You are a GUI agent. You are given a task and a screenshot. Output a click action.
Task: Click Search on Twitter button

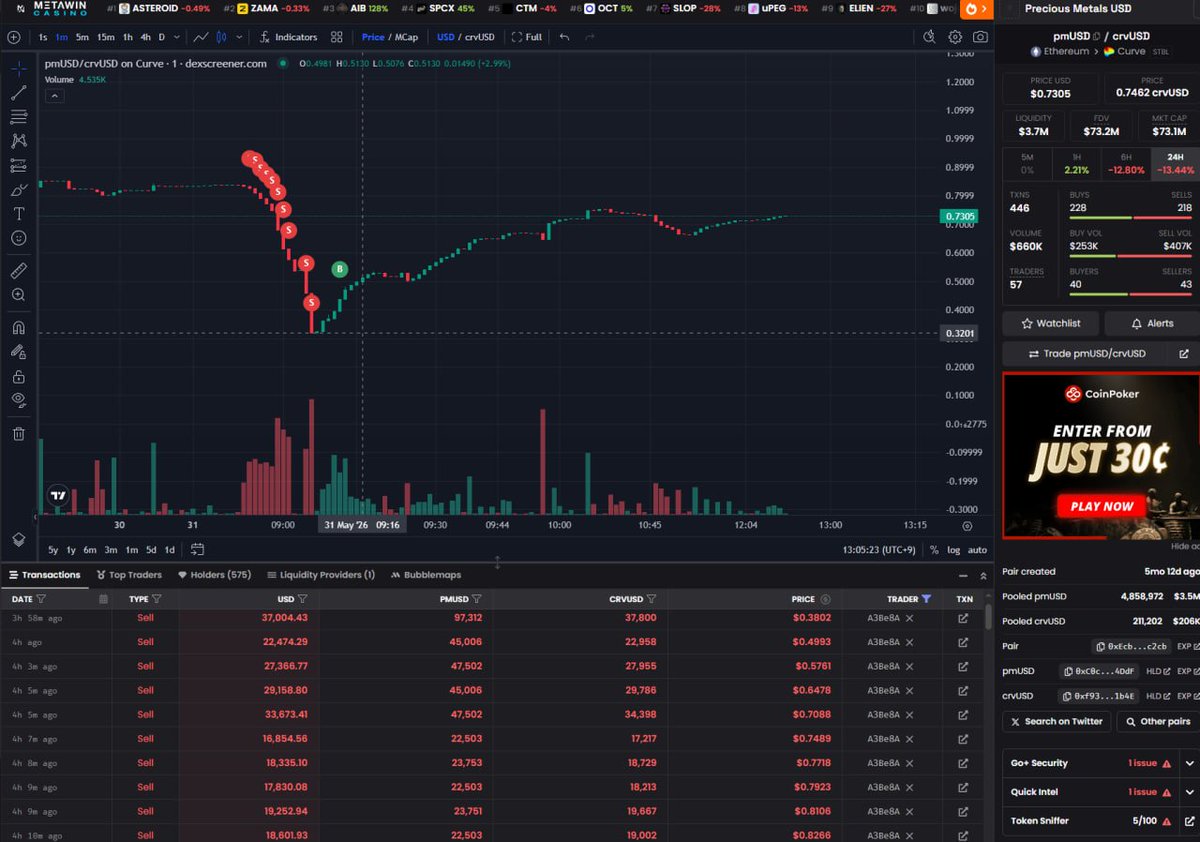coord(1056,721)
